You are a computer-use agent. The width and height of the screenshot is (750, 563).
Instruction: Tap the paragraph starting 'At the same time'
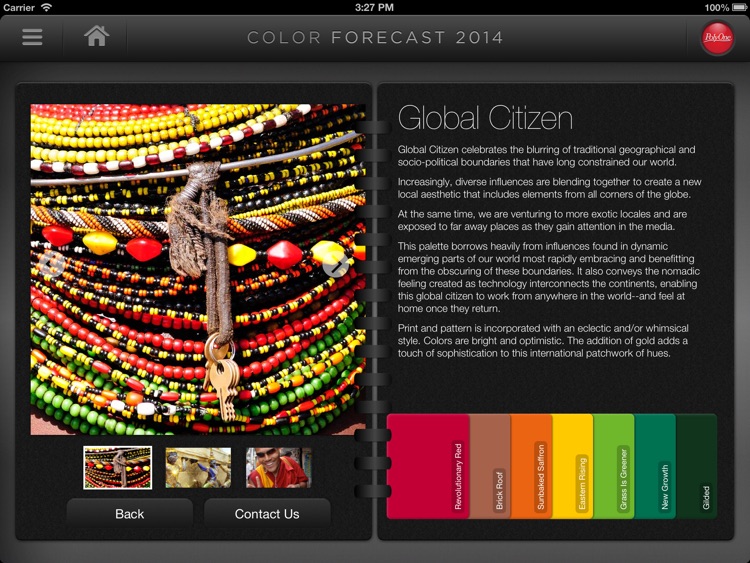(x=542, y=220)
